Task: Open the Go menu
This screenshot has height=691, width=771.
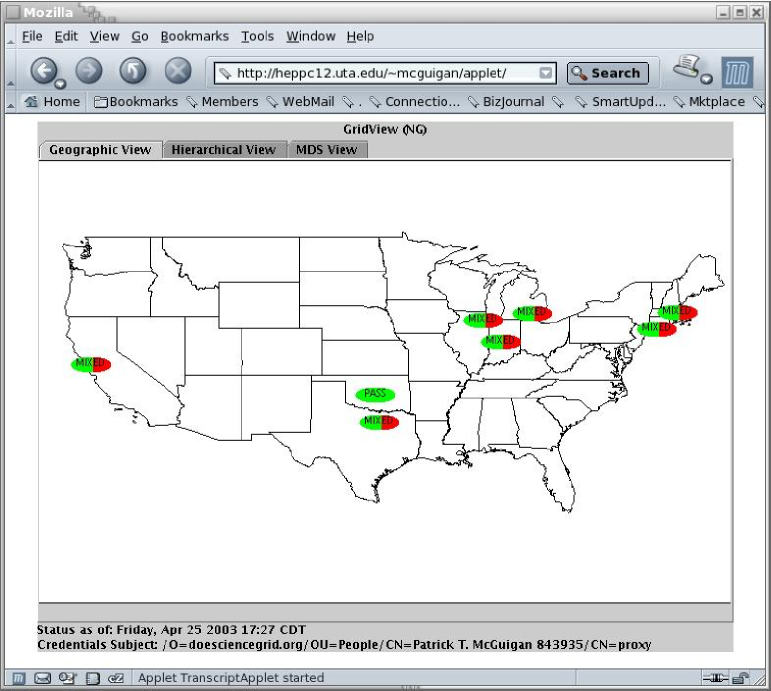Action: [140, 36]
